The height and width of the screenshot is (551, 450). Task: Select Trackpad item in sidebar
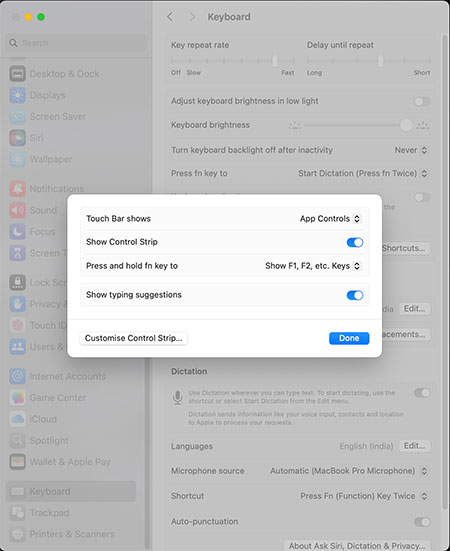point(71,513)
